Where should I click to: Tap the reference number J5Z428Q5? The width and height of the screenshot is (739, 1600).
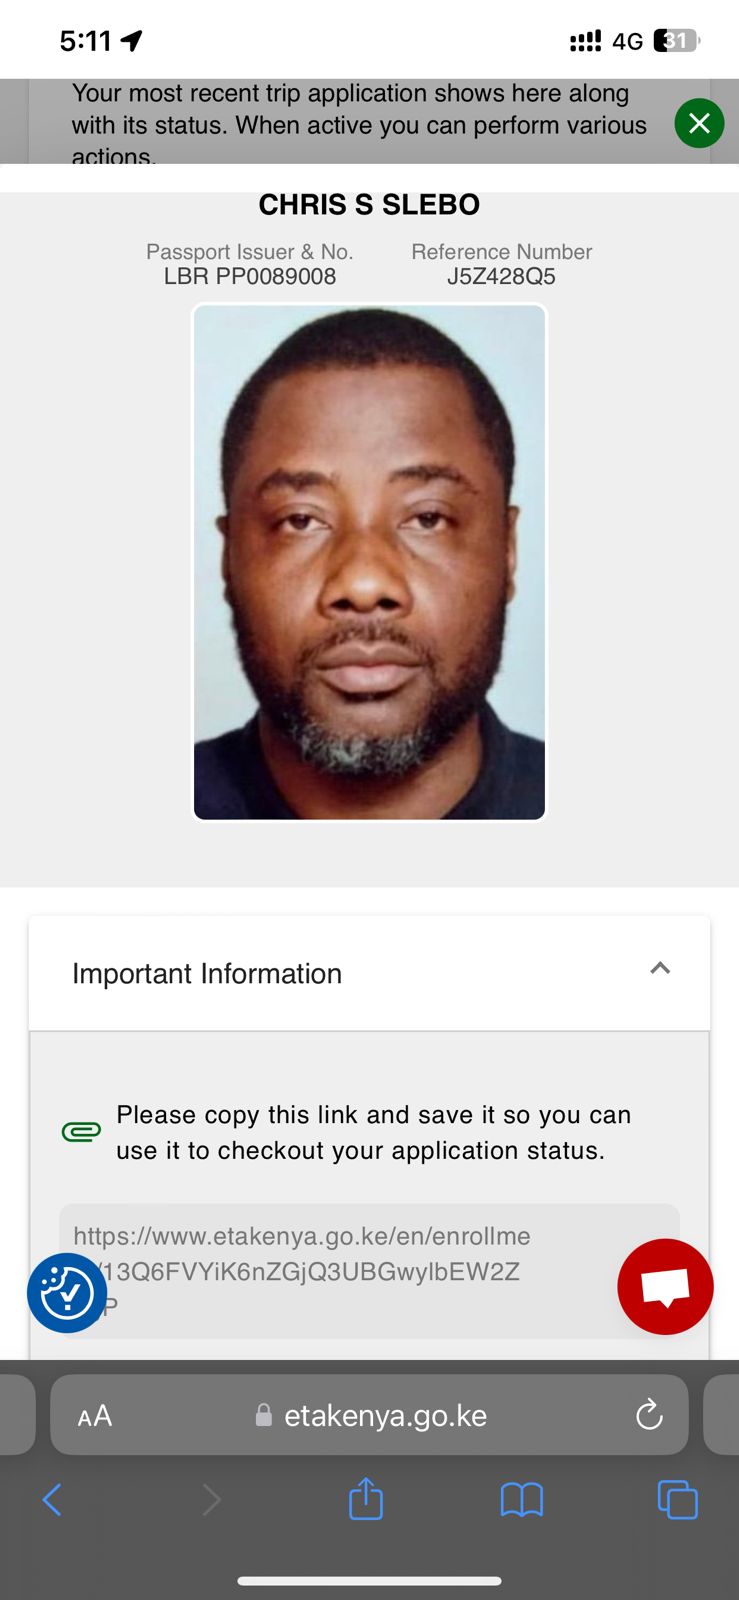501,276
